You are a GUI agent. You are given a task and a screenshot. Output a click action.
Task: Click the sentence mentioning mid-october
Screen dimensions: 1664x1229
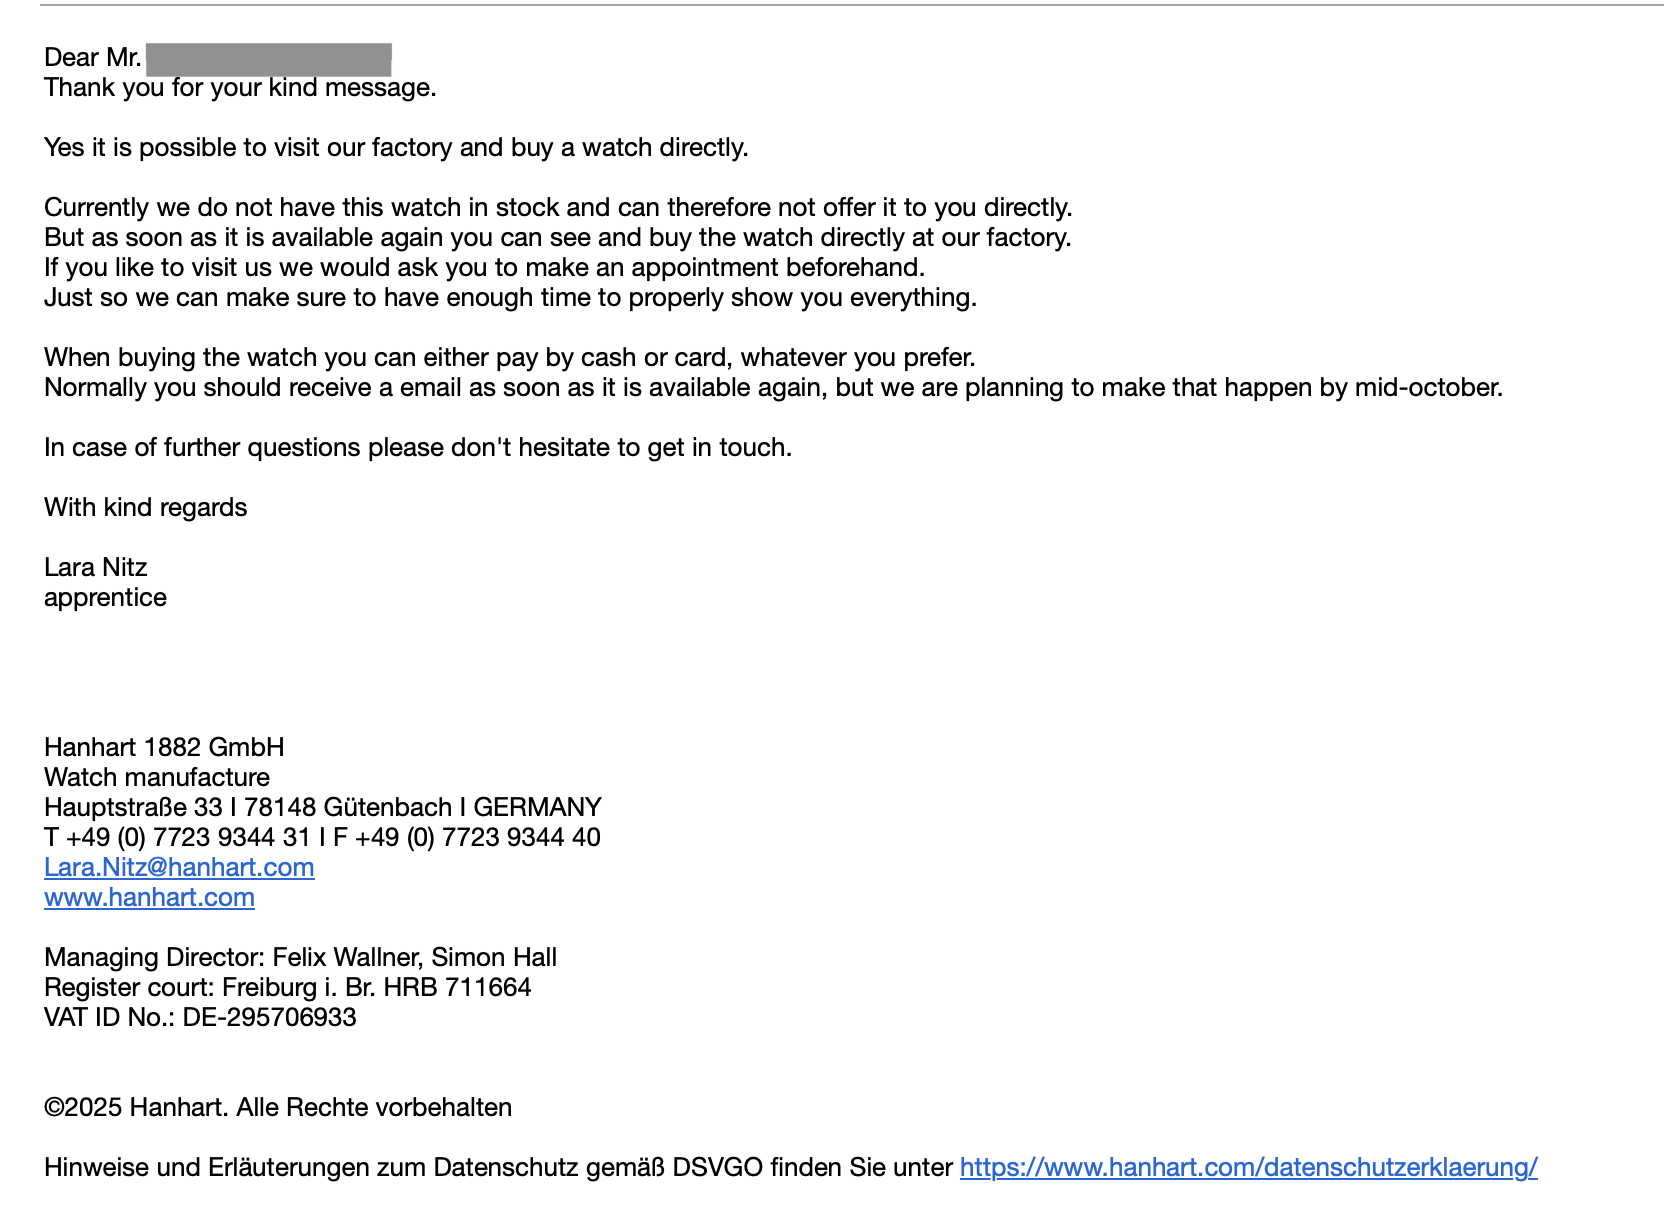(x=773, y=388)
